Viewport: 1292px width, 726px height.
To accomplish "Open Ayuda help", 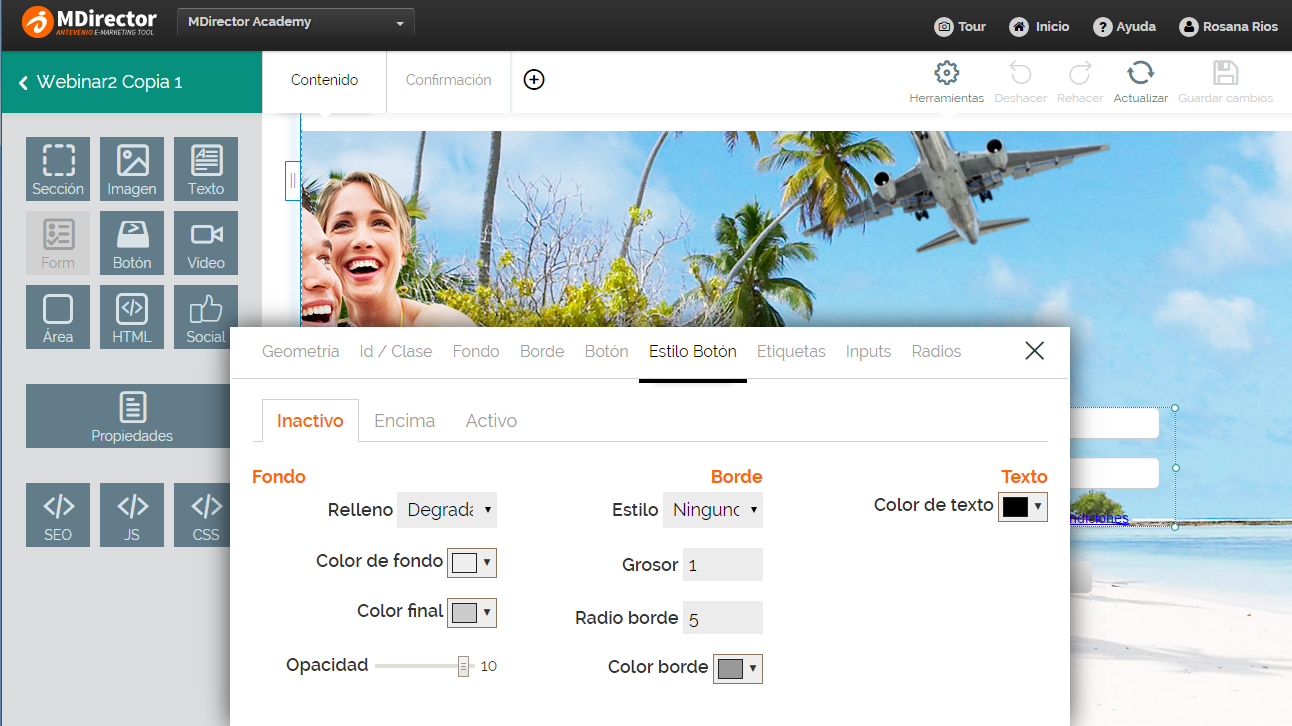I will tap(1124, 27).
